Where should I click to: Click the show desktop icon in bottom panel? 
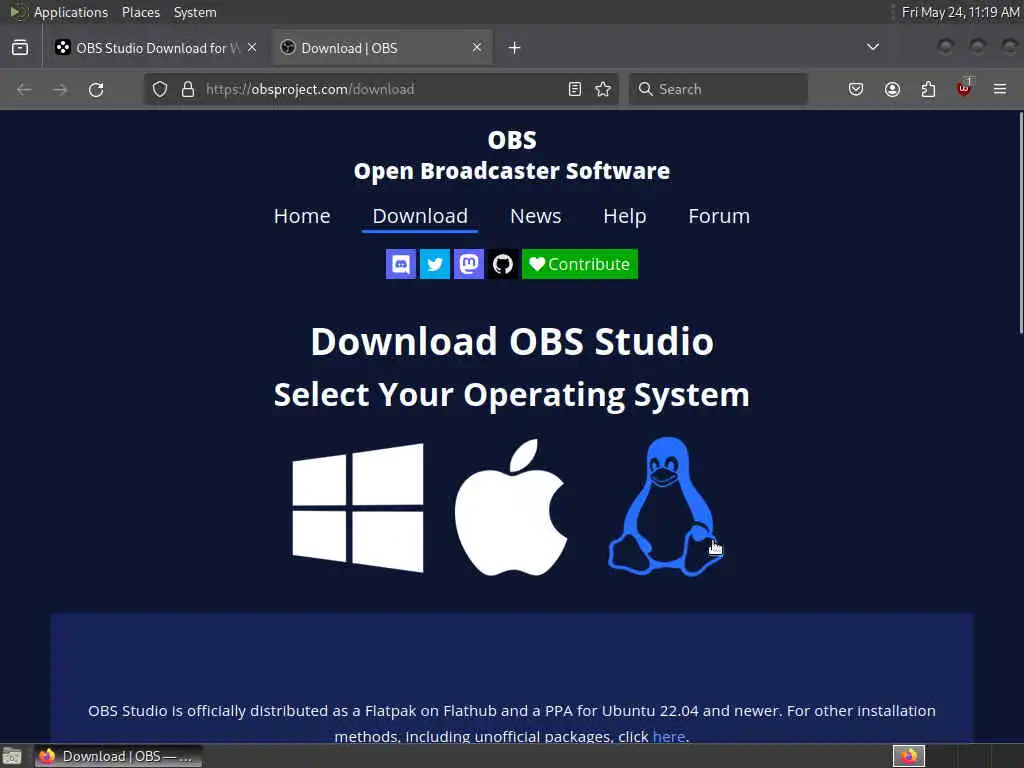(12, 756)
